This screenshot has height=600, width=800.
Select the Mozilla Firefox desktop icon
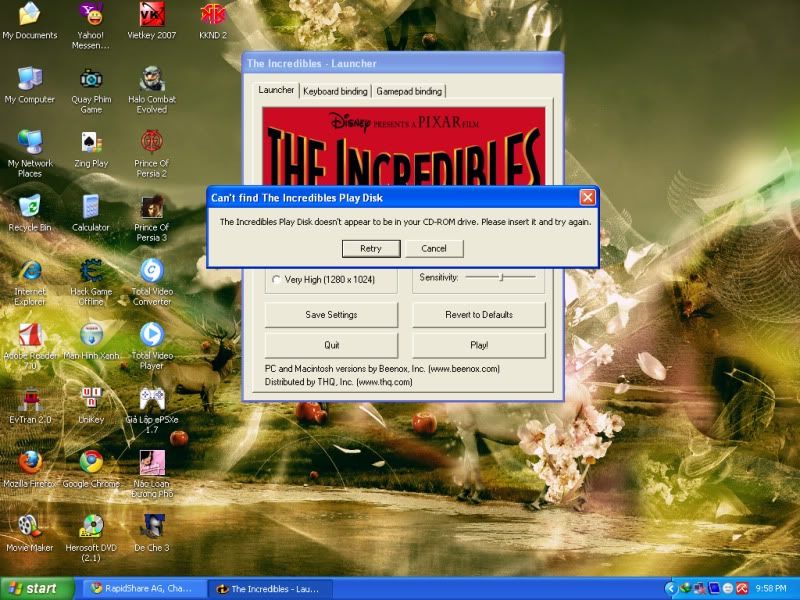click(30, 469)
